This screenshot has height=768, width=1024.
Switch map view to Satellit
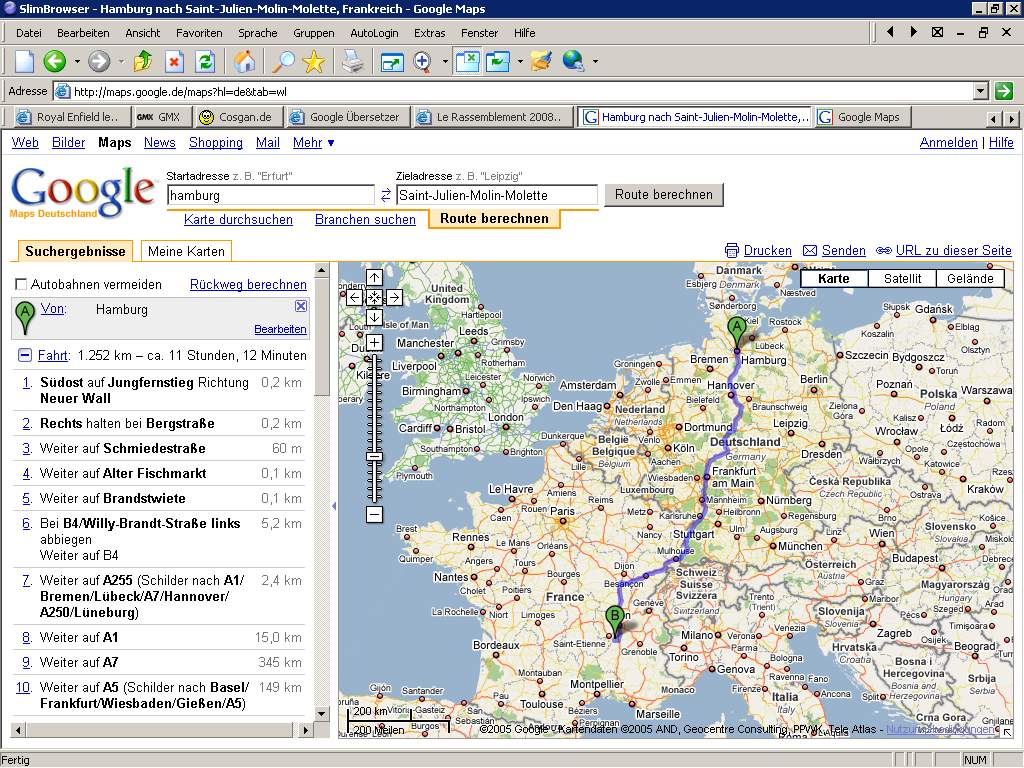point(902,279)
